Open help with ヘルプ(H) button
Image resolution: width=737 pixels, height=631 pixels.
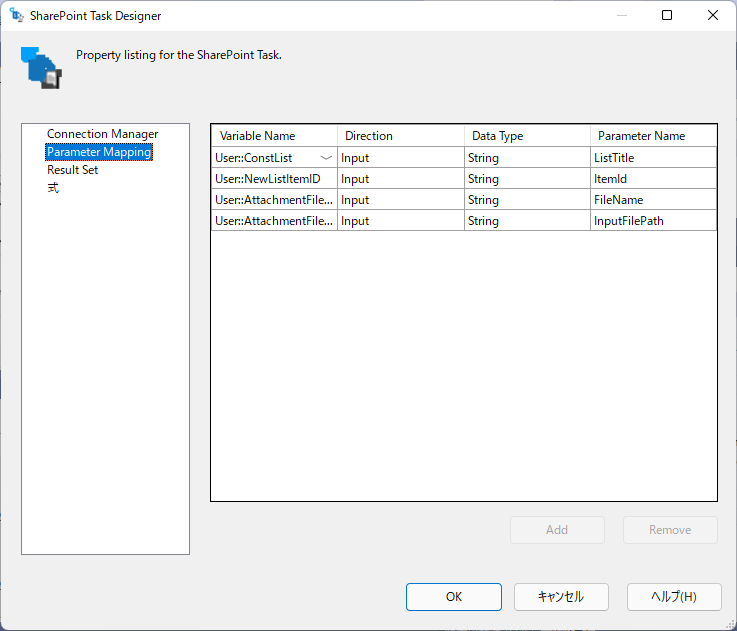click(x=674, y=597)
